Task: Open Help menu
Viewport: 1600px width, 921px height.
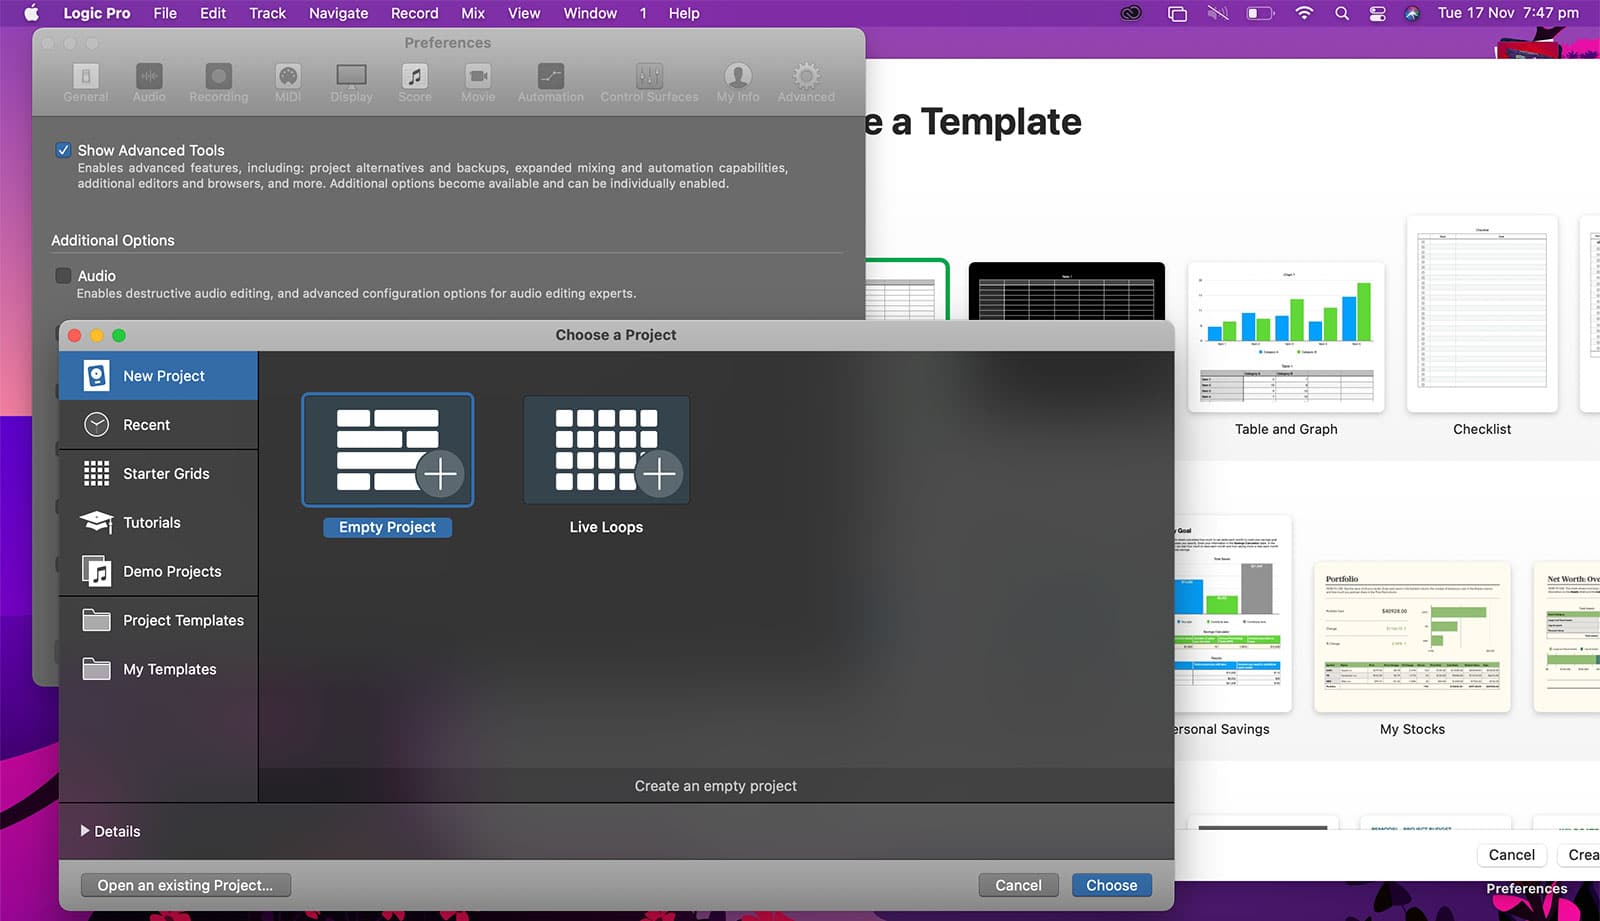Action: [x=684, y=13]
